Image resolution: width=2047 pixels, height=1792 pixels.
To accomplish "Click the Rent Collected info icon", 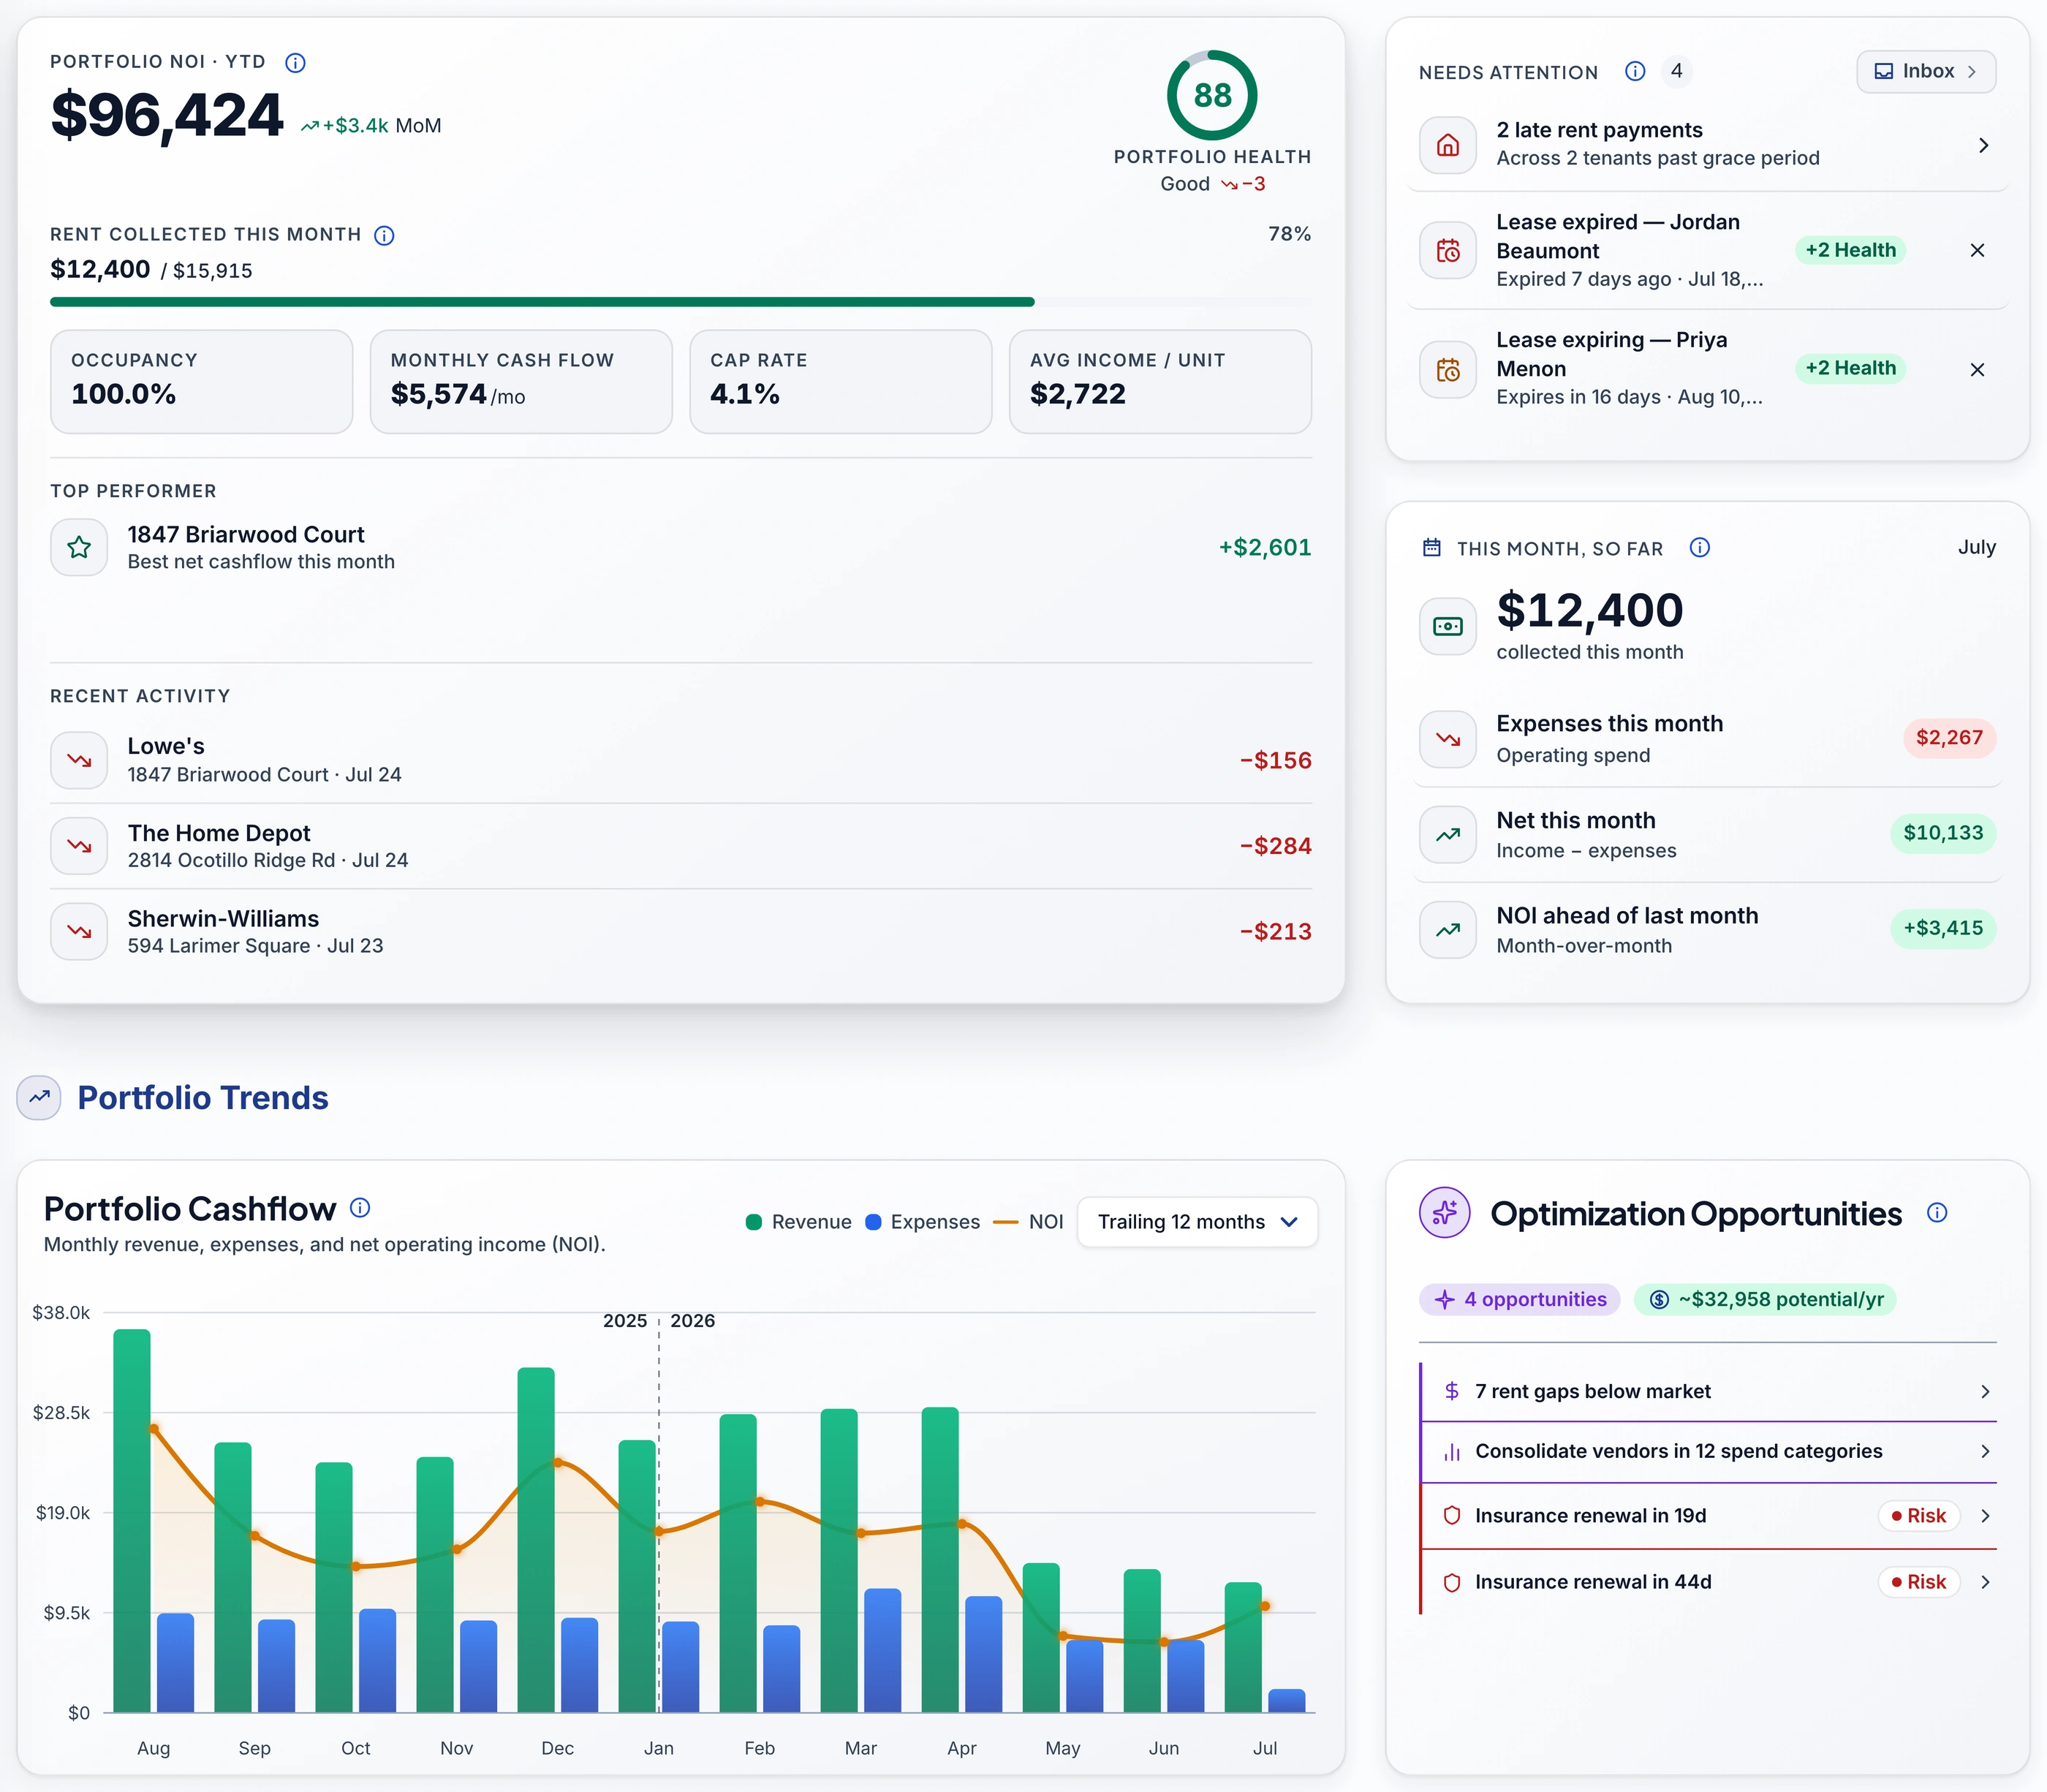I will 384,236.
